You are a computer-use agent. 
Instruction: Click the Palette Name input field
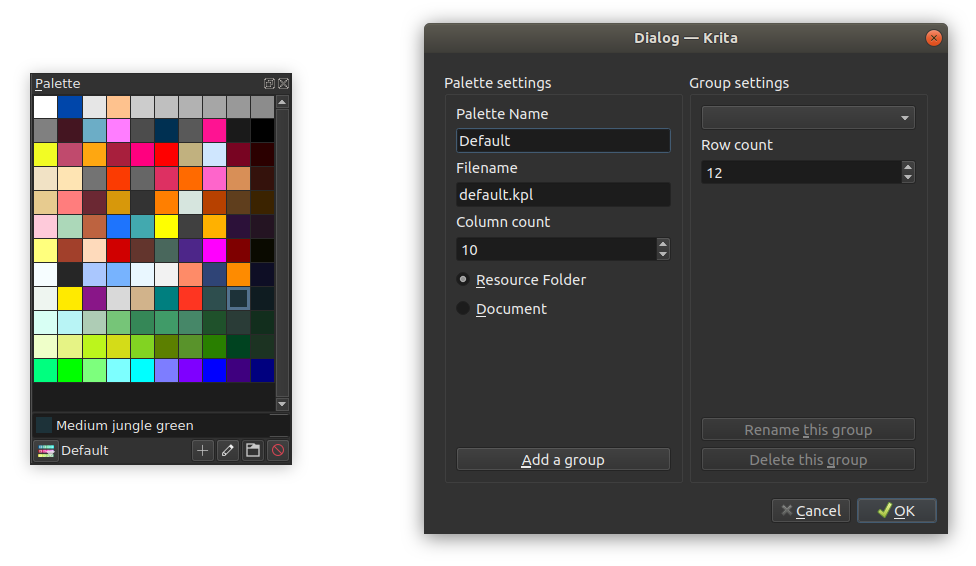563,141
